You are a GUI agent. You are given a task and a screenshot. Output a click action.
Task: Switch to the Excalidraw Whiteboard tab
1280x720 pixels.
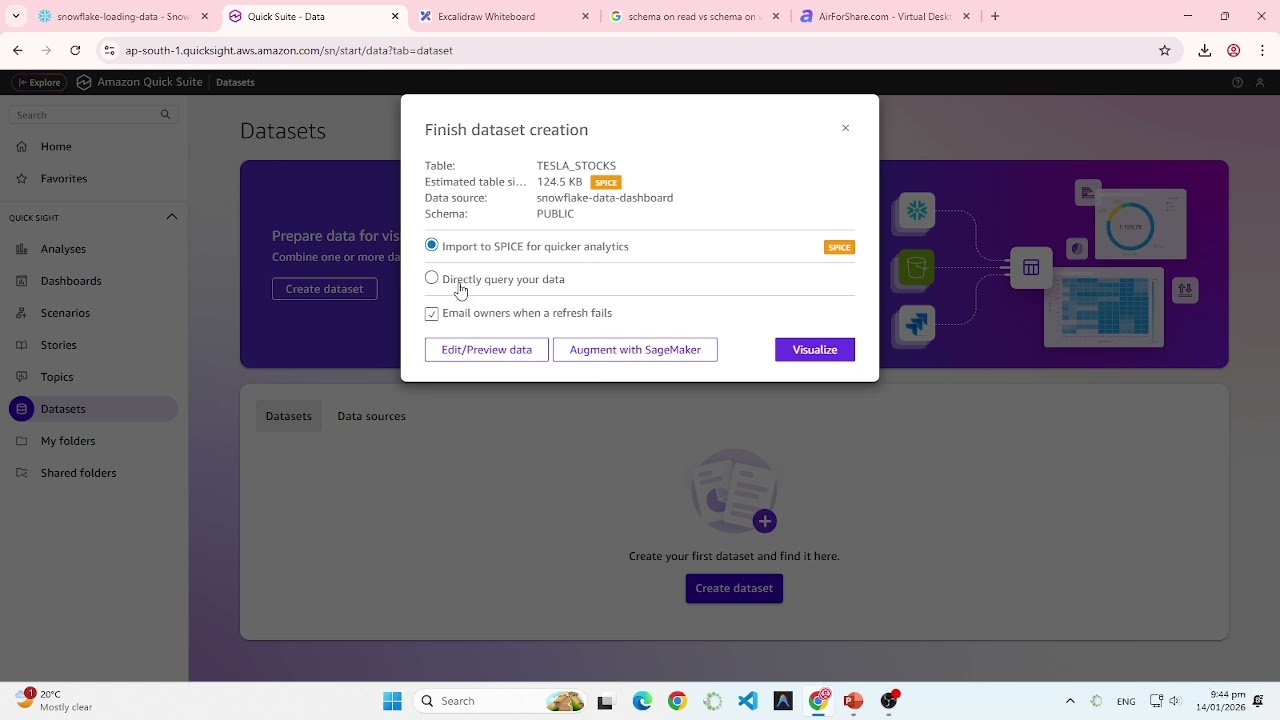(505, 17)
